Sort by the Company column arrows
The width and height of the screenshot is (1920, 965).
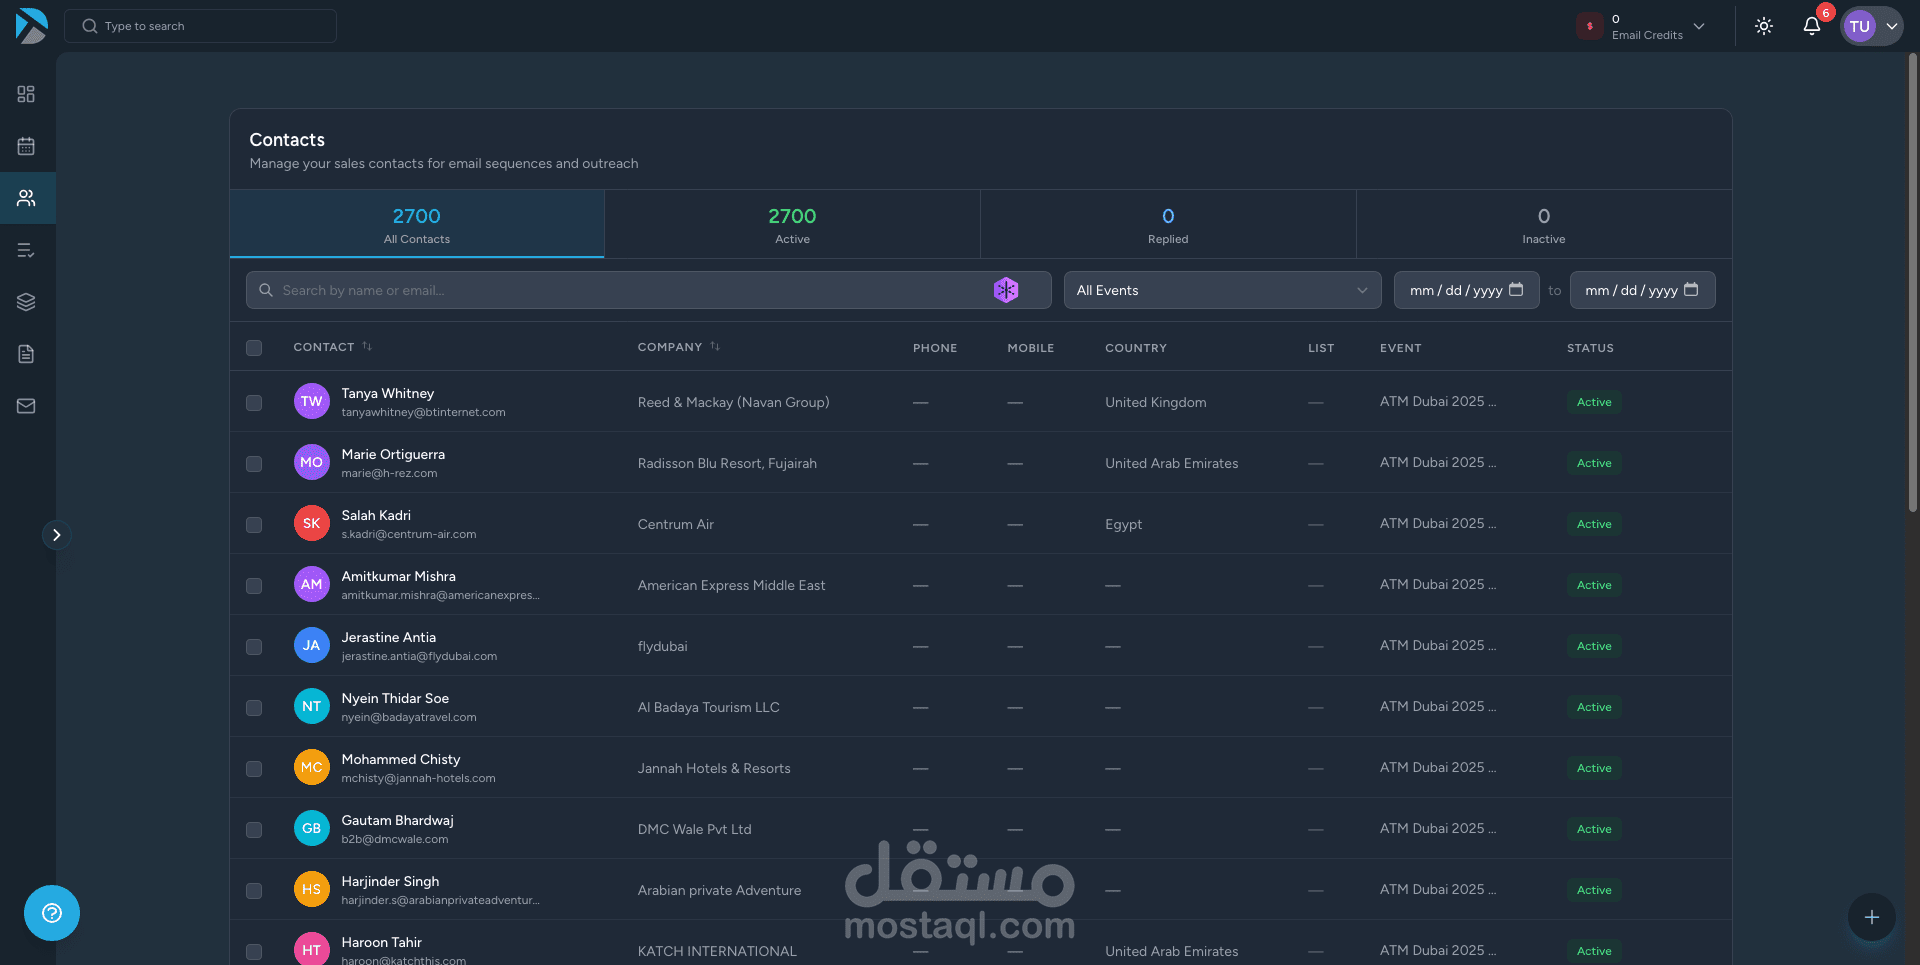tap(715, 347)
